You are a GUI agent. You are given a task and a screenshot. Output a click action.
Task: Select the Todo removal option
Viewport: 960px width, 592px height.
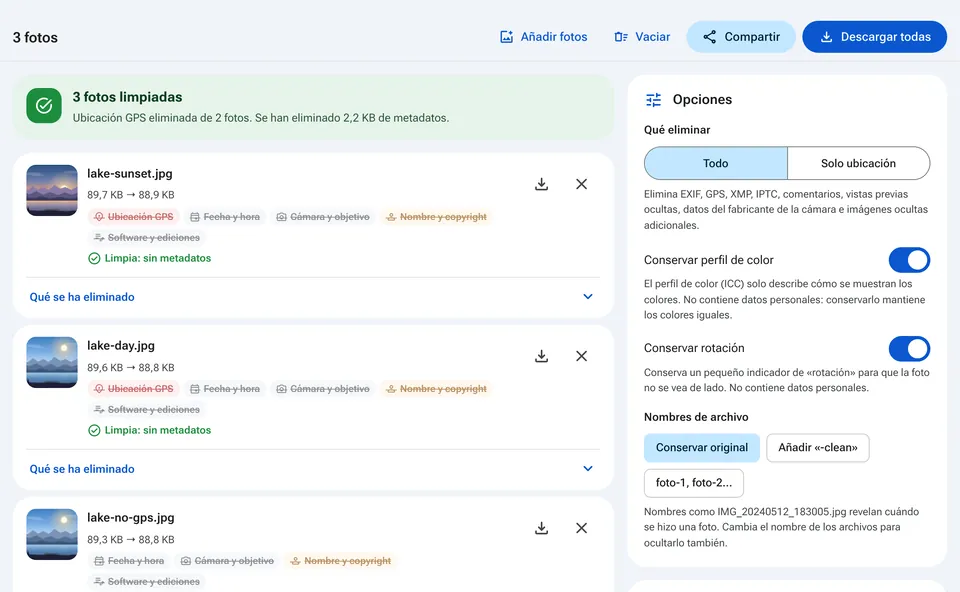(716, 163)
